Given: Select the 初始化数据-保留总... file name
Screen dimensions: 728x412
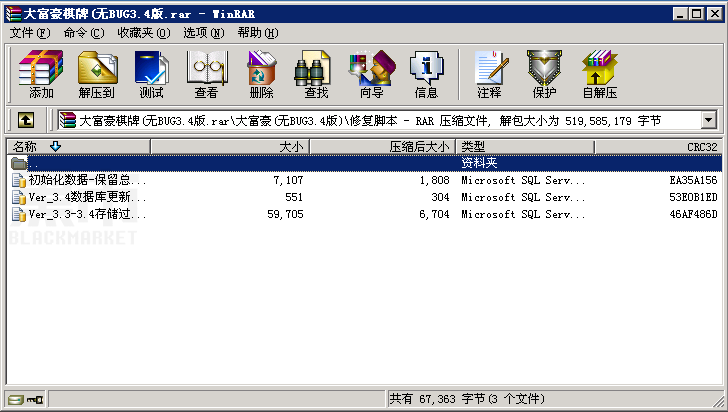Looking at the screenshot, I should click(x=87, y=180).
